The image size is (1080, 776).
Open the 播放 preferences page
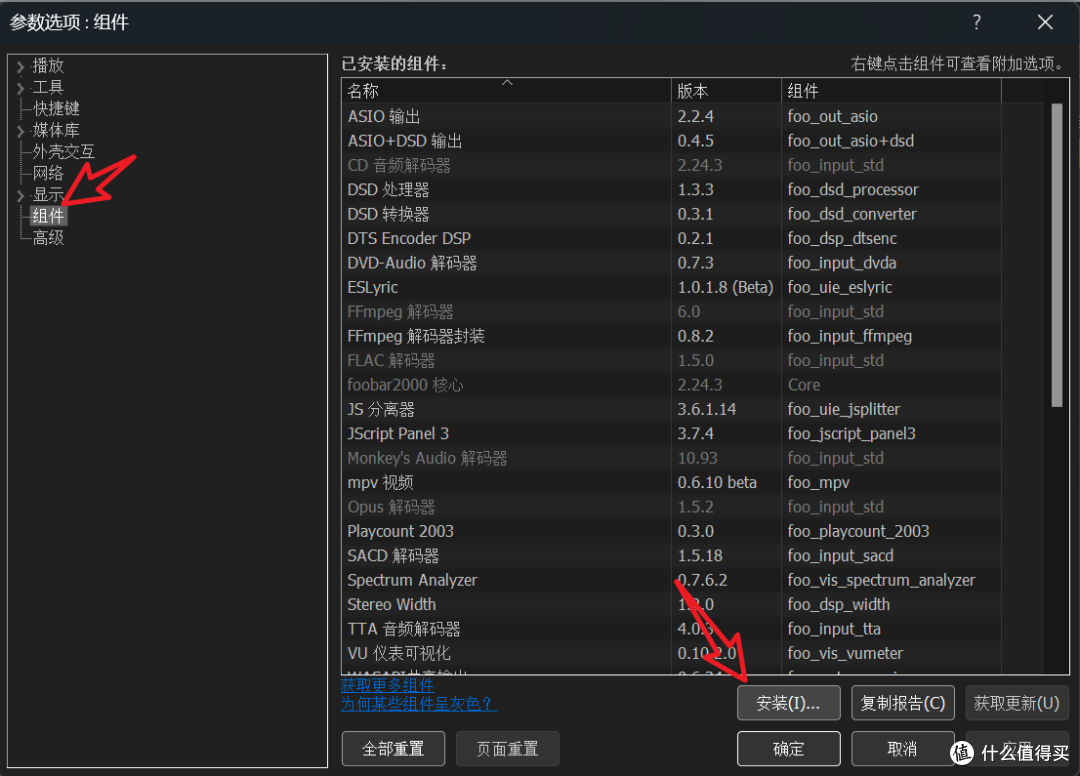pos(48,65)
